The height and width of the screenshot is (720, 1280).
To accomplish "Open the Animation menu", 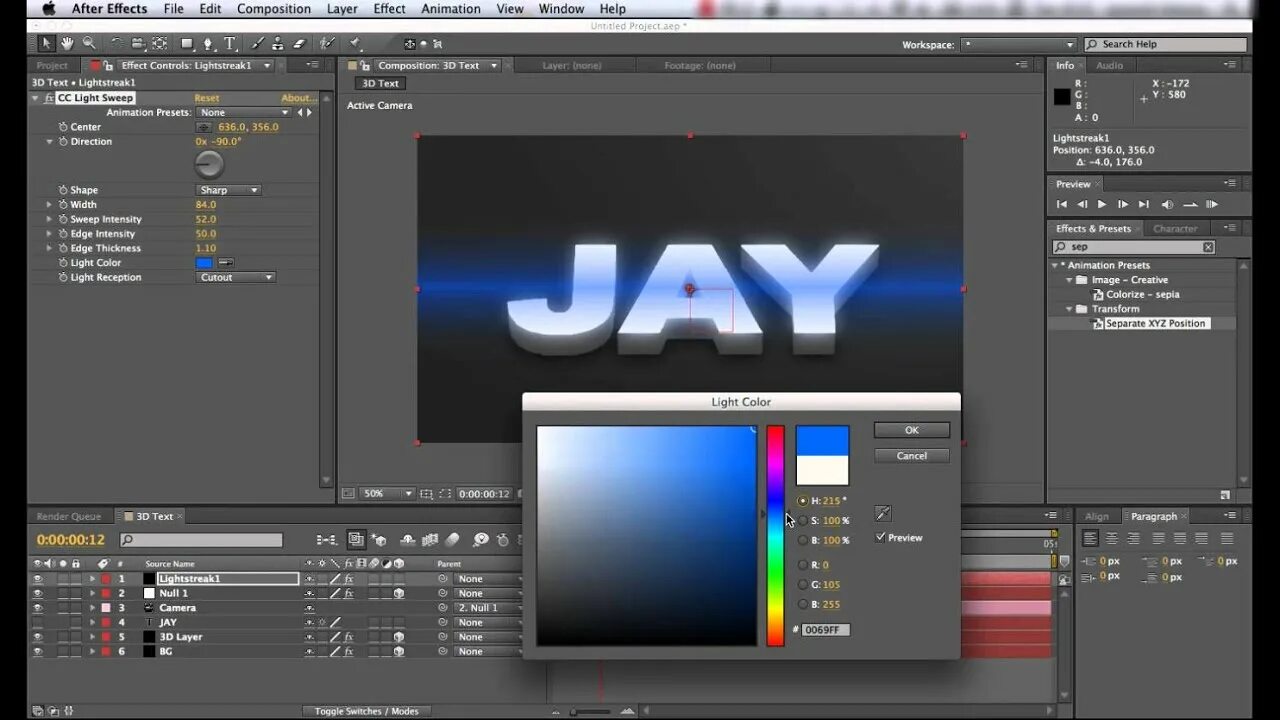I will pyautogui.click(x=450, y=9).
